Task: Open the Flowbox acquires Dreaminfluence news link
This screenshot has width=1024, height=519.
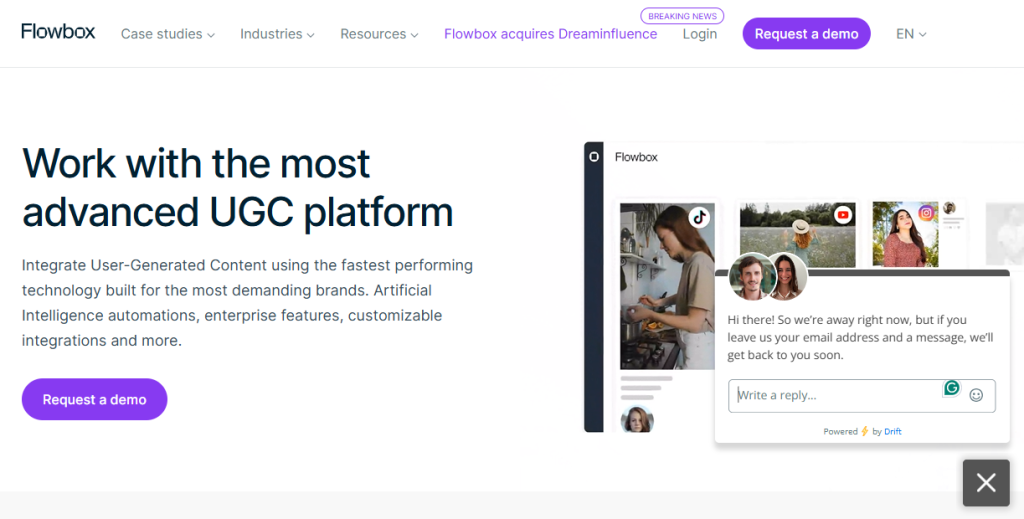Action: point(550,34)
